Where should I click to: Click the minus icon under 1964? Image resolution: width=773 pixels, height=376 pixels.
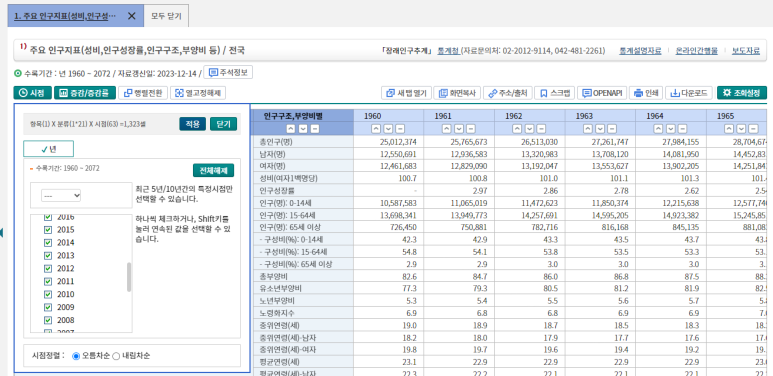[682, 129]
